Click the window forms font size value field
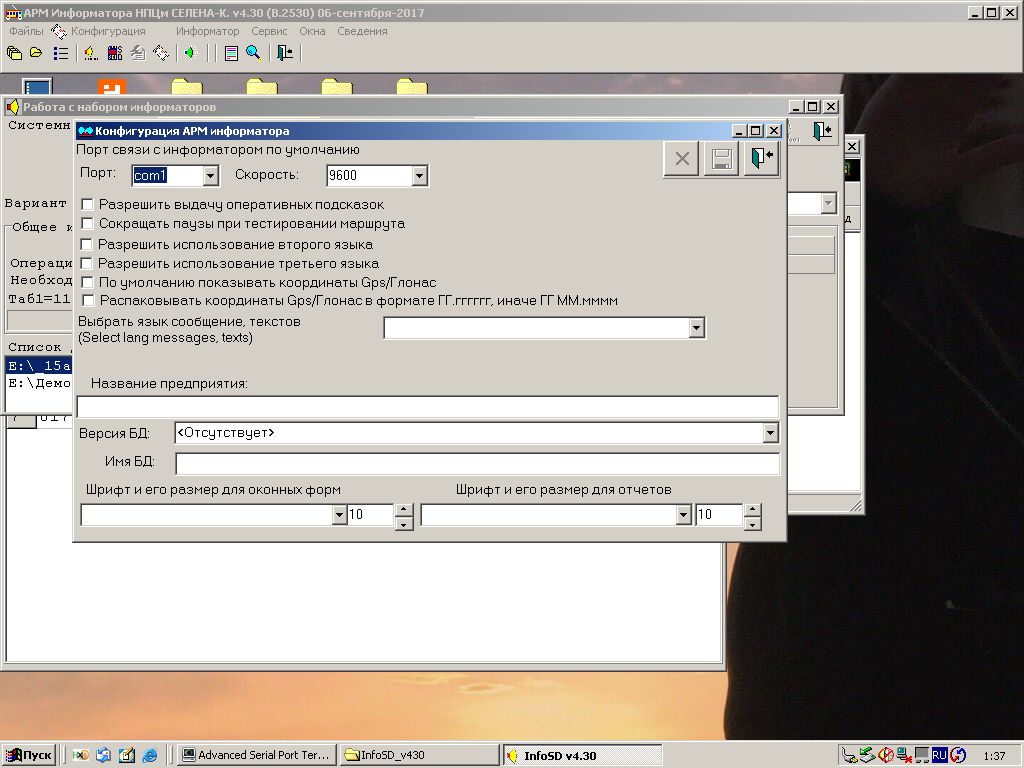The height and width of the screenshot is (768, 1024). pos(371,515)
